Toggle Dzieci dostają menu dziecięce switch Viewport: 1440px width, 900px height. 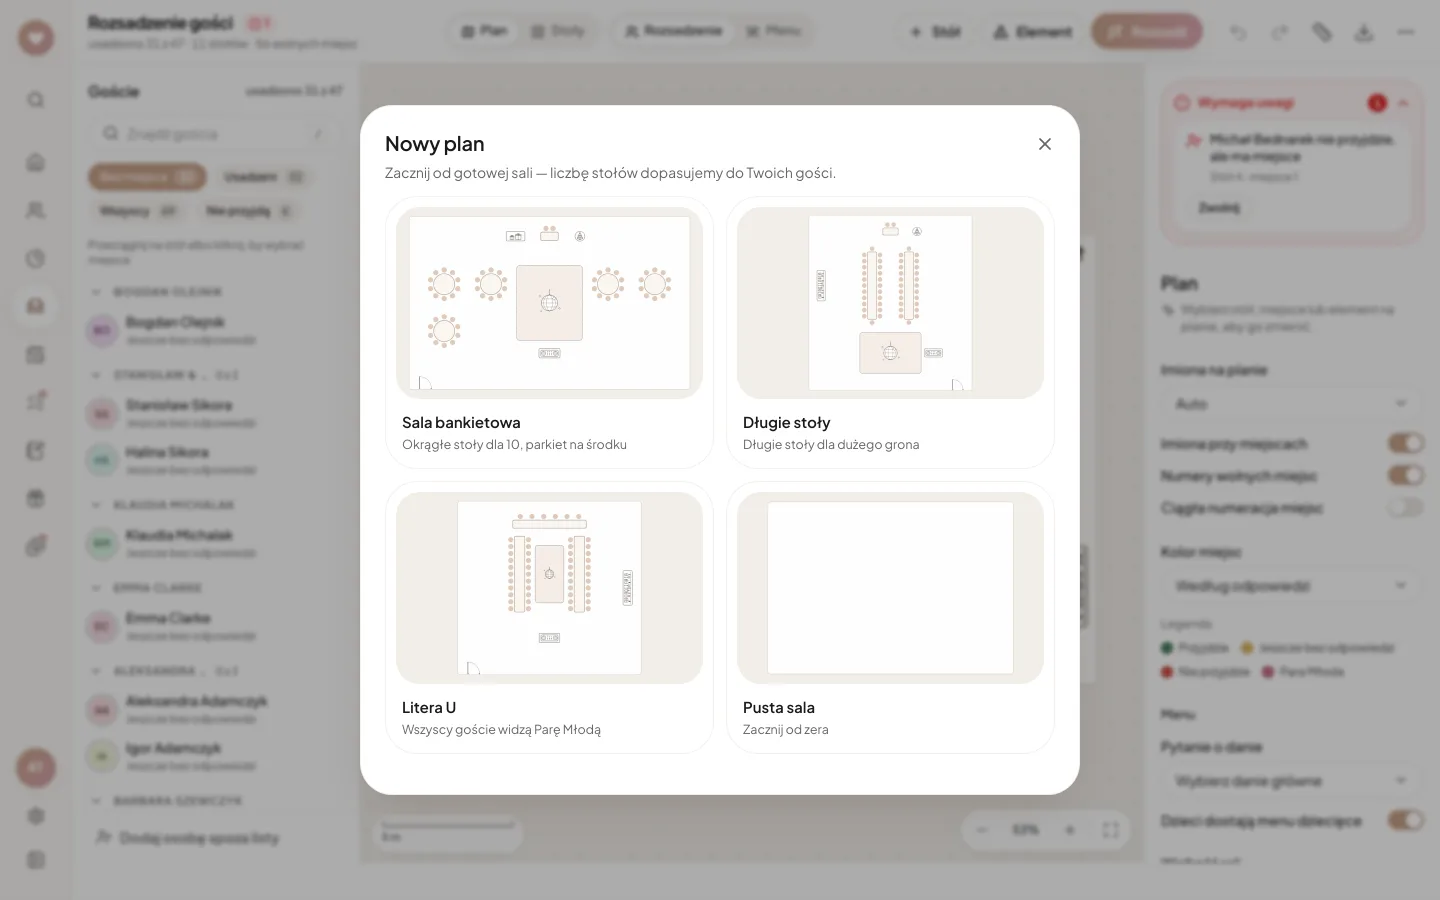(1405, 820)
